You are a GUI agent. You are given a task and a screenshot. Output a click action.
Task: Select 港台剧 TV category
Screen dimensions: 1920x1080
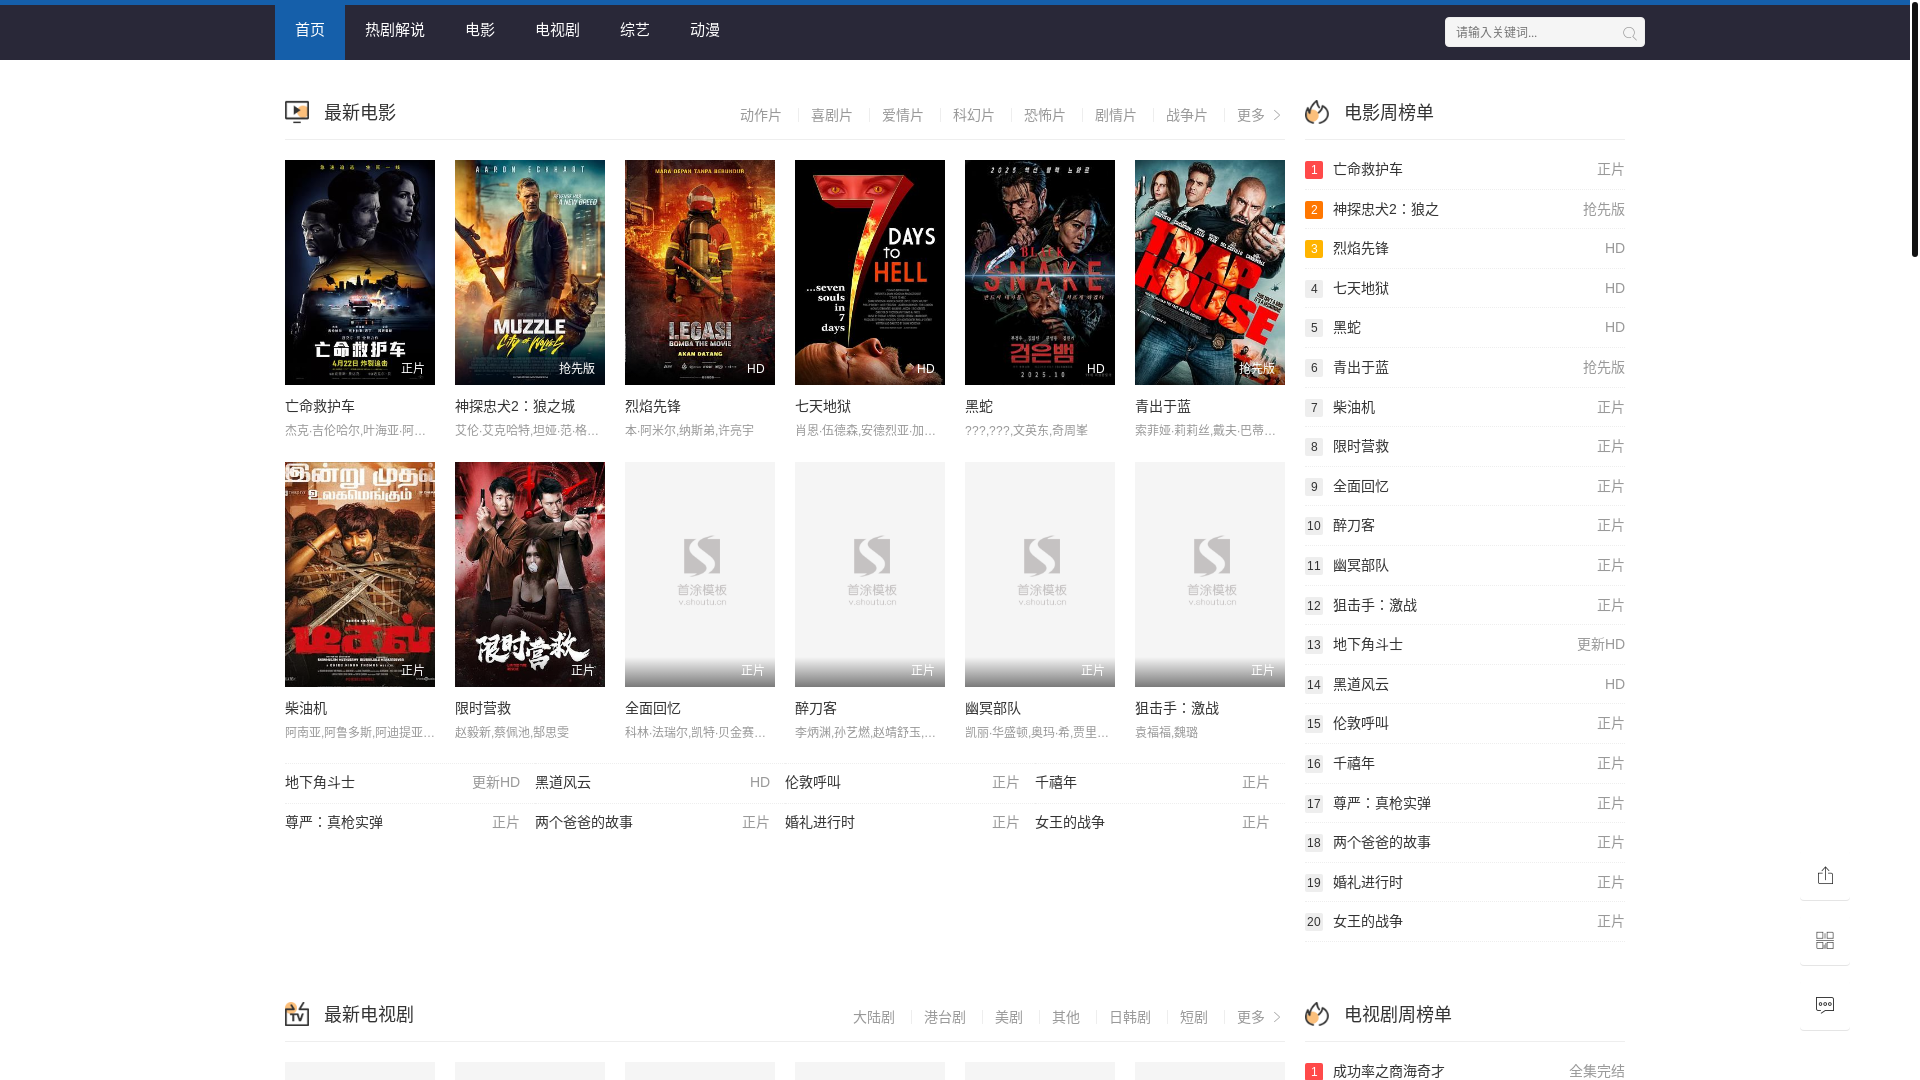945,1017
